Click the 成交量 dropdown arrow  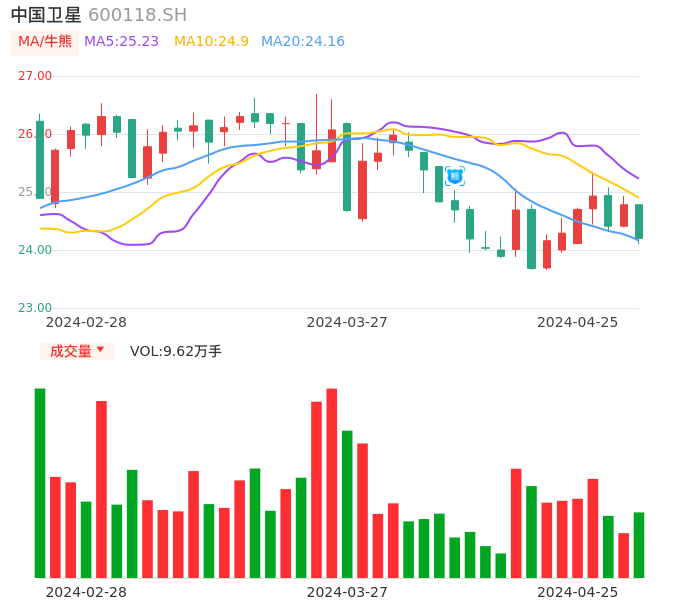[100, 350]
